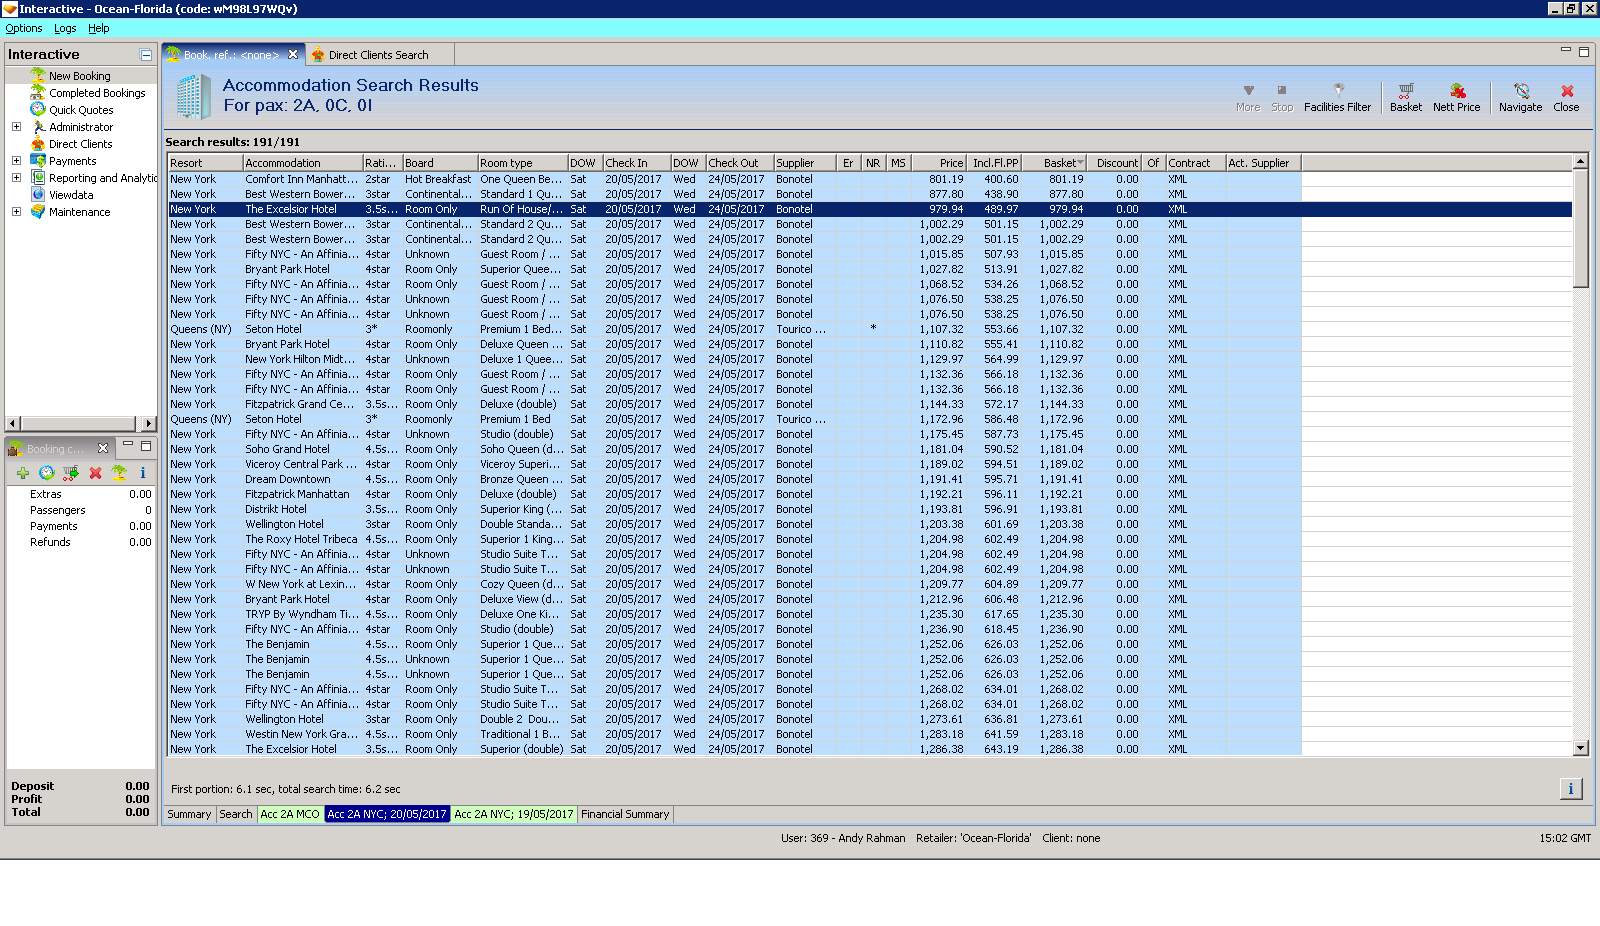Screen dimensions: 1600x926
Task: Open the Basket shopping cart tool
Action: click(x=1405, y=97)
